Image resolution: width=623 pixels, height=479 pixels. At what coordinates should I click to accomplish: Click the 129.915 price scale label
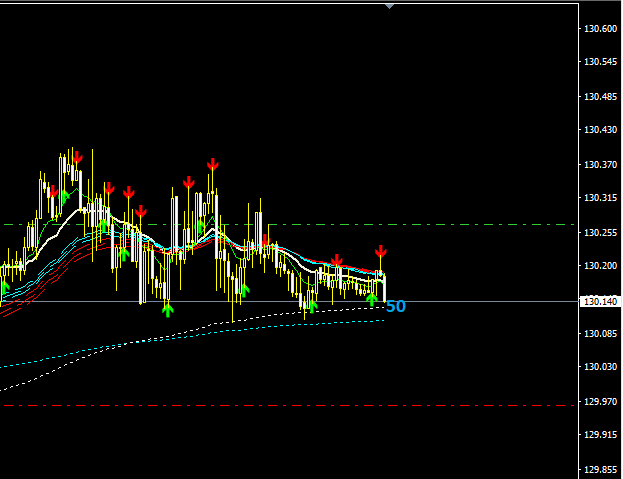point(600,435)
